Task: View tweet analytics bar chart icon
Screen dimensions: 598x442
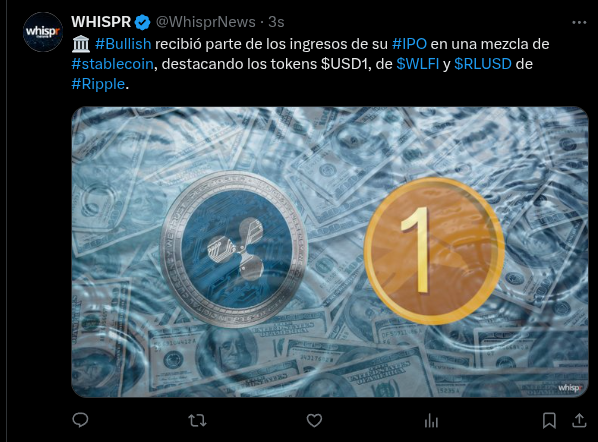Action: [x=431, y=421]
